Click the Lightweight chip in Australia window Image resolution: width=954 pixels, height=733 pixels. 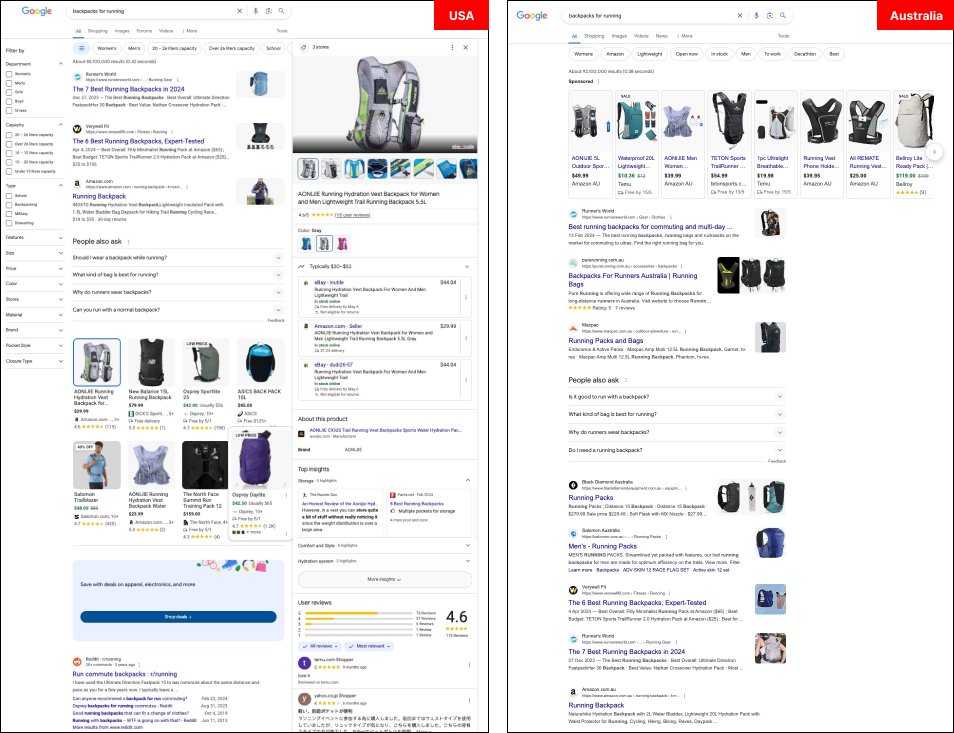650,54
